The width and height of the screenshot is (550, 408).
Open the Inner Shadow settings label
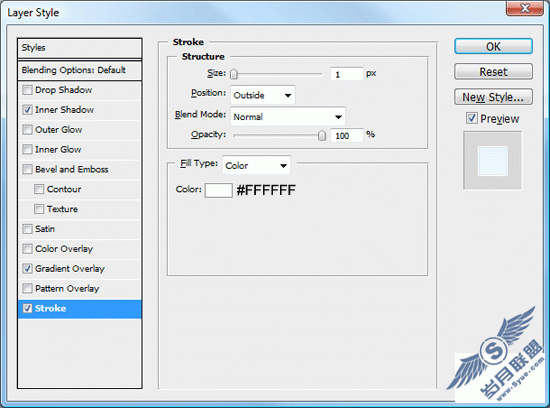(65, 110)
